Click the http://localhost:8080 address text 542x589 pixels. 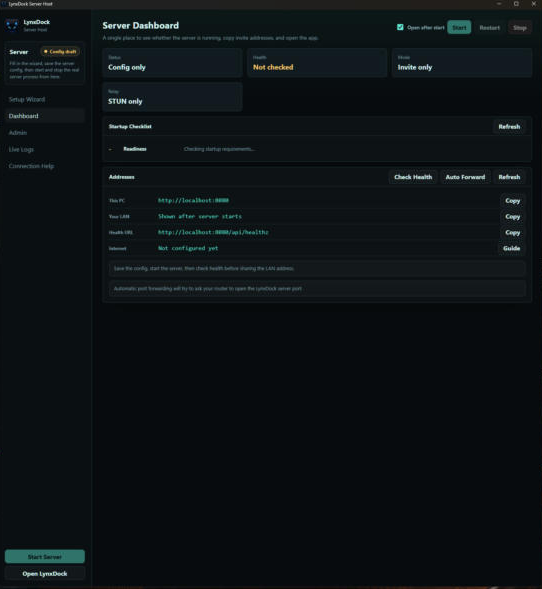point(193,201)
